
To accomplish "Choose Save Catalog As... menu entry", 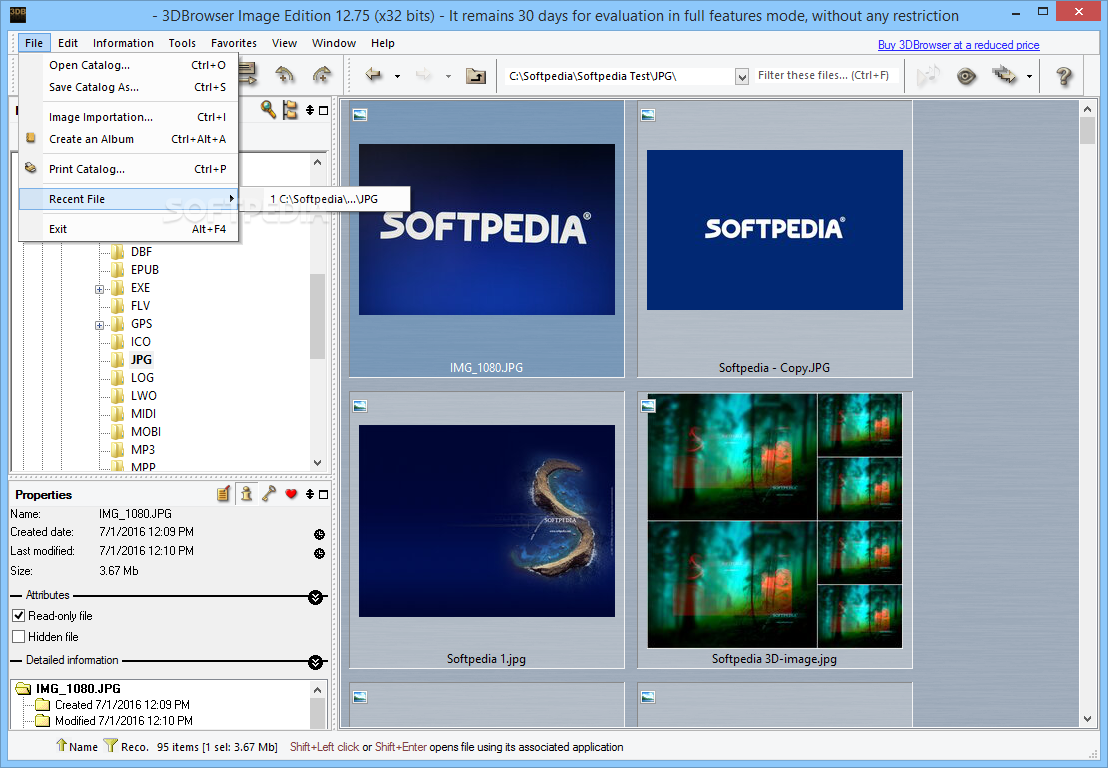I will tap(129, 87).
